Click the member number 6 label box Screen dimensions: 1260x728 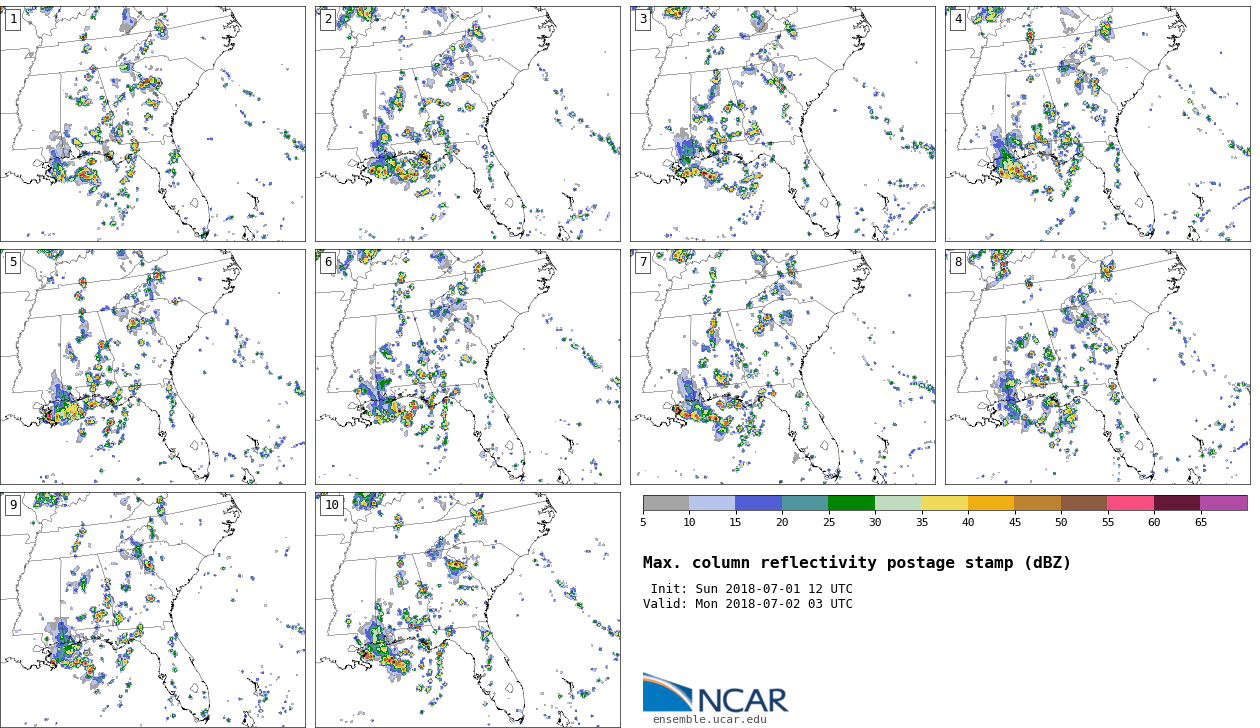[328, 262]
